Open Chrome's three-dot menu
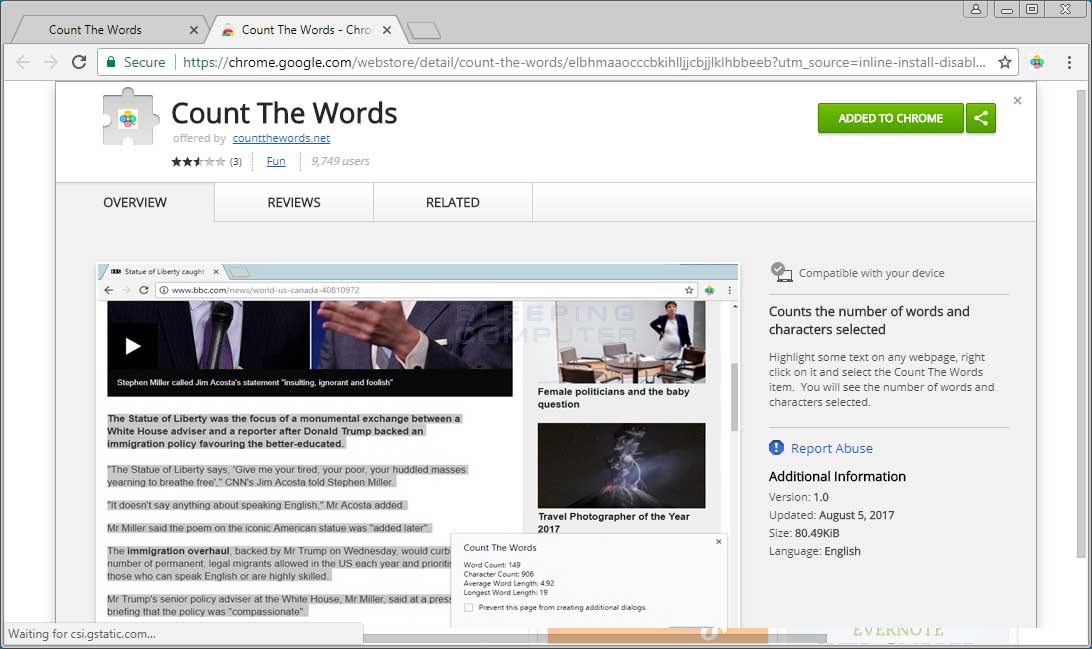The image size is (1092, 649). [x=1069, y=62]
